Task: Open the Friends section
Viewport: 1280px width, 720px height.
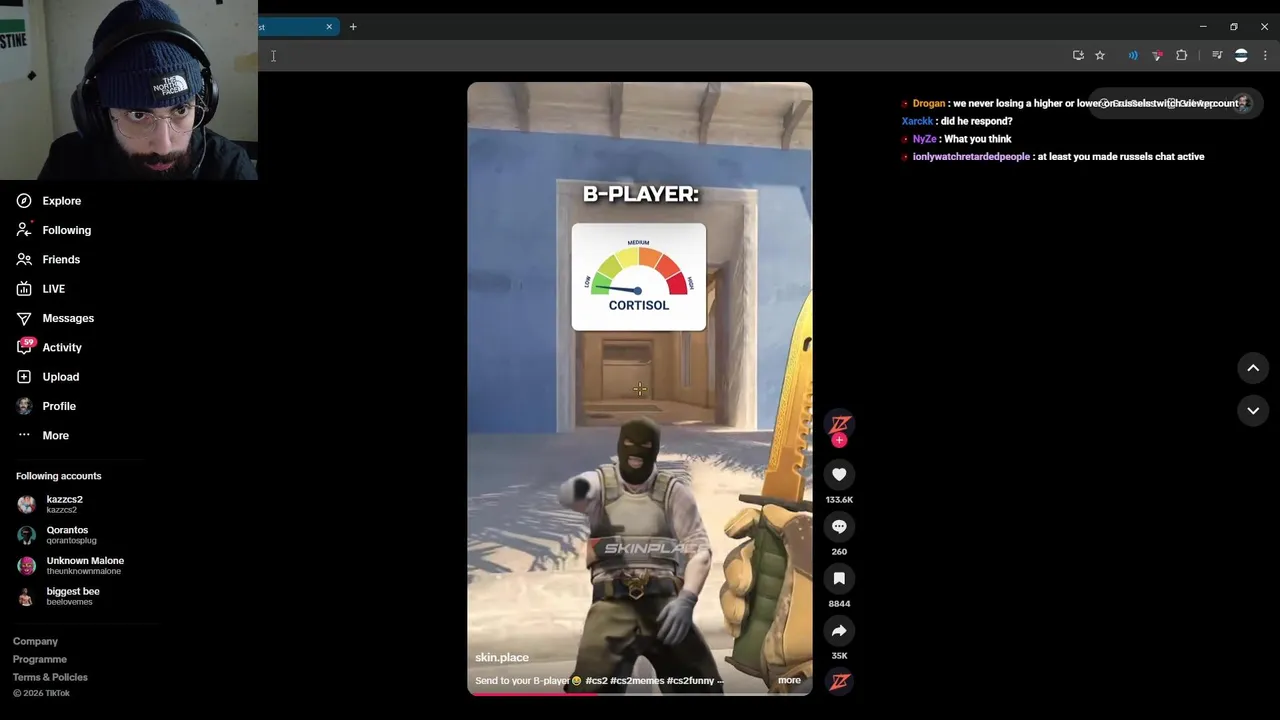Action: tap(48, 259)
